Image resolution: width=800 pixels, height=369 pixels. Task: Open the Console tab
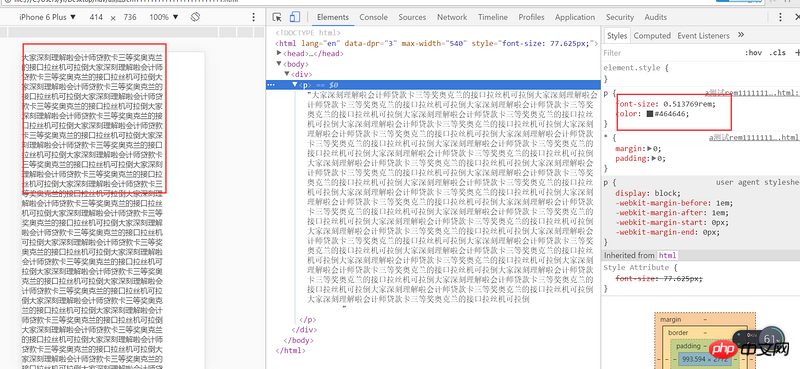point(373,17)
